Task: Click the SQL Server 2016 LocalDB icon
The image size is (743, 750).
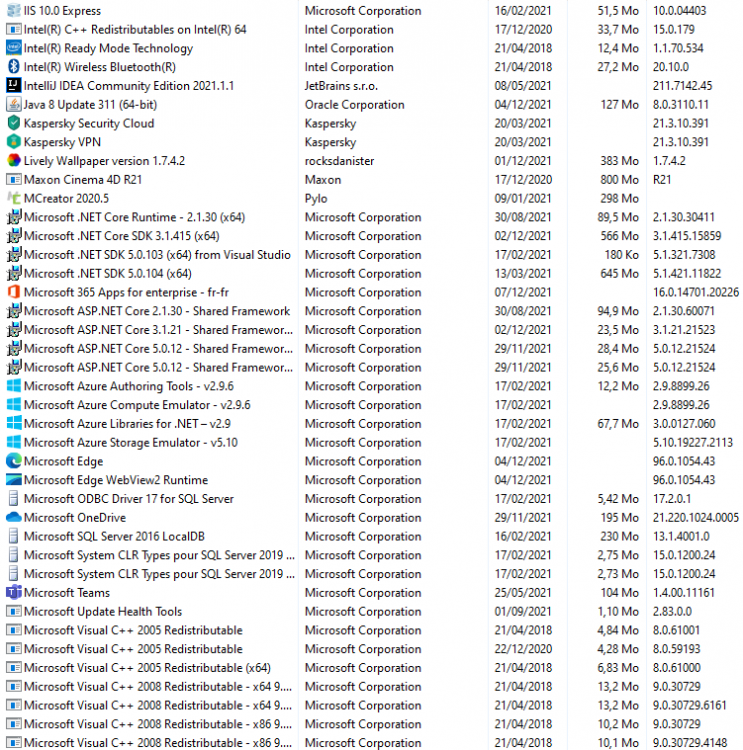Action: click(x=13, y=536)
